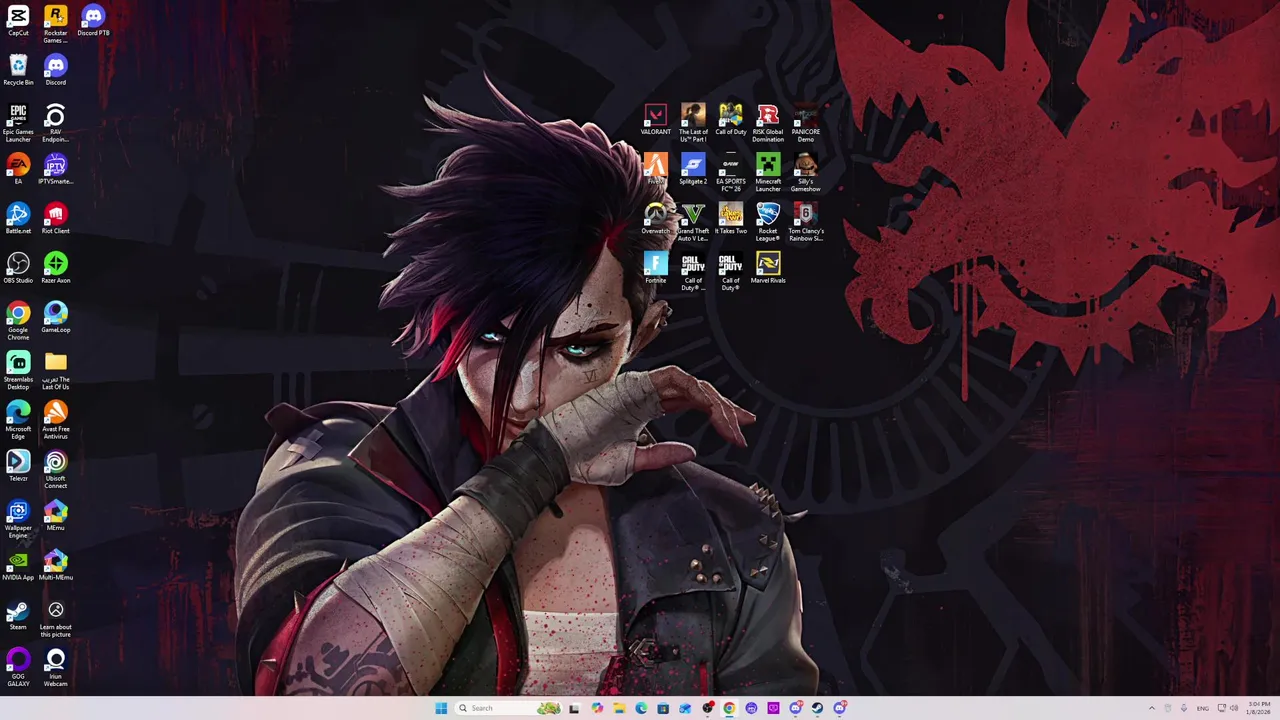Select the EA app desktop shortcut
1280x720 pixels.
(x=18, y=169)
